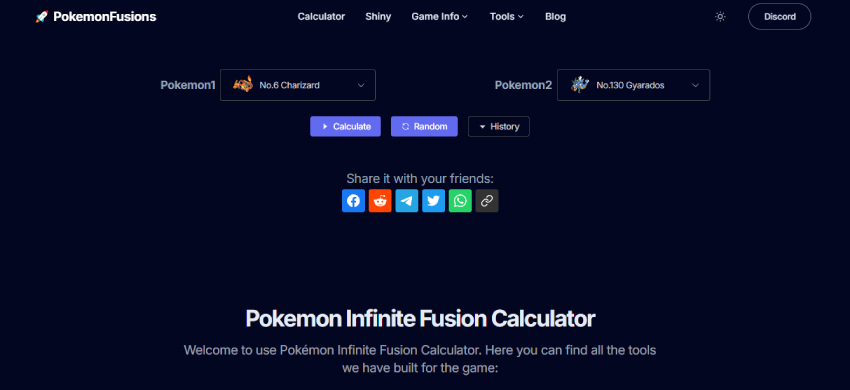Click the 'Share it with your friends:' text
The image size is (850, 390).
[x=420, y=179]
